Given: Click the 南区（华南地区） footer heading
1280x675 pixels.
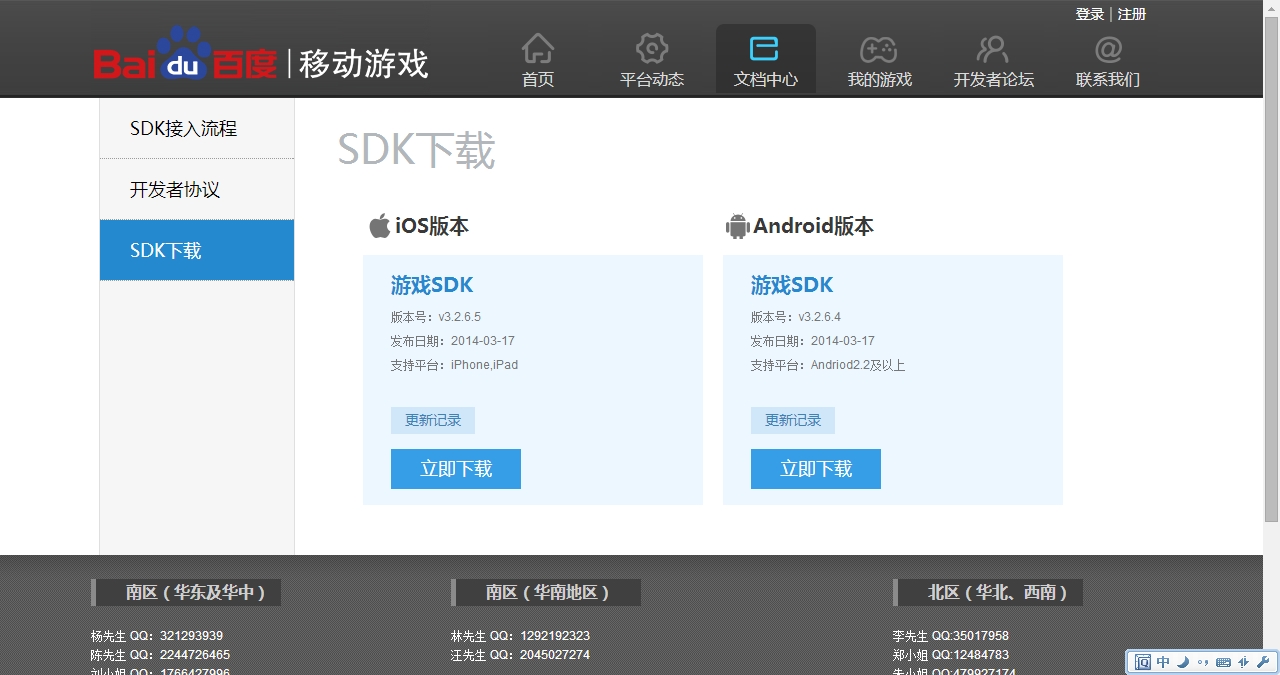Looking at the screenshot, I should [548, 592].
